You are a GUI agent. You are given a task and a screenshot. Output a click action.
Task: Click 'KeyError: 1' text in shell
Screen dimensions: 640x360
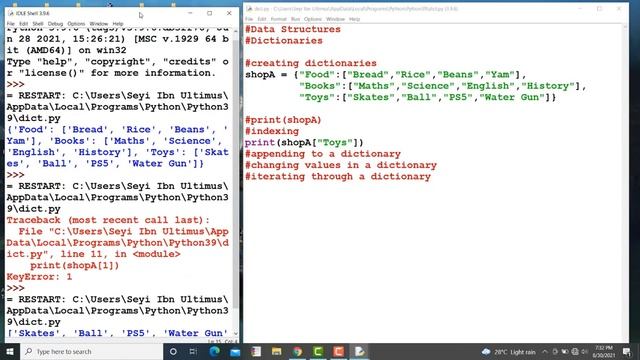[39, 277]
